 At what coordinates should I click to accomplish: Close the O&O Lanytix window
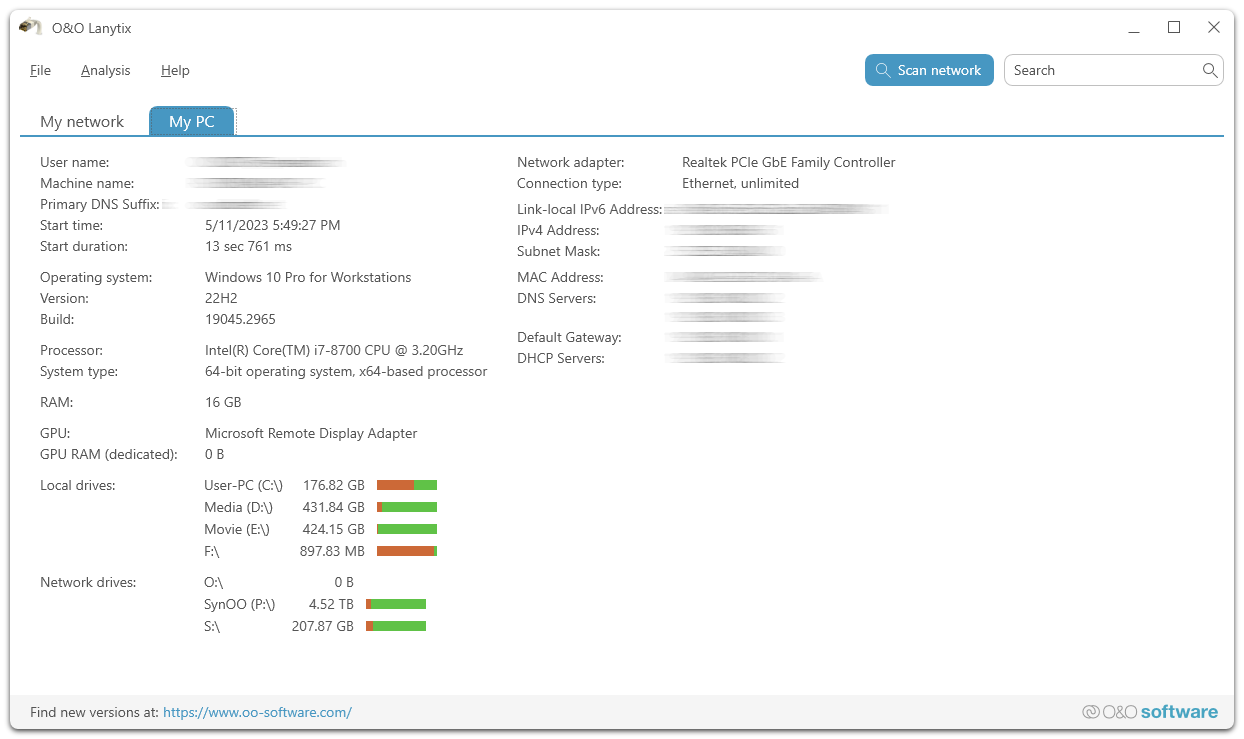click(x=1214, y=28)
